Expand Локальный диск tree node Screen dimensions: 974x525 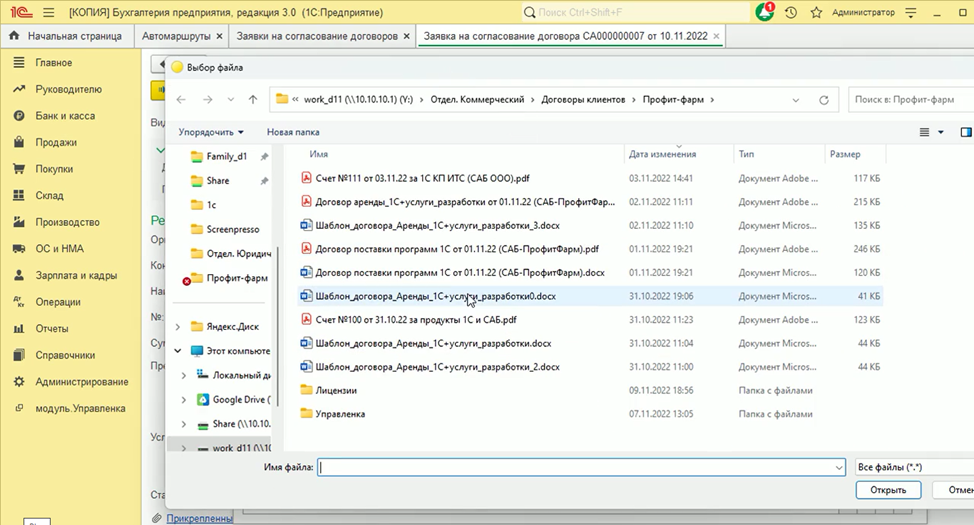pos(183,375)
